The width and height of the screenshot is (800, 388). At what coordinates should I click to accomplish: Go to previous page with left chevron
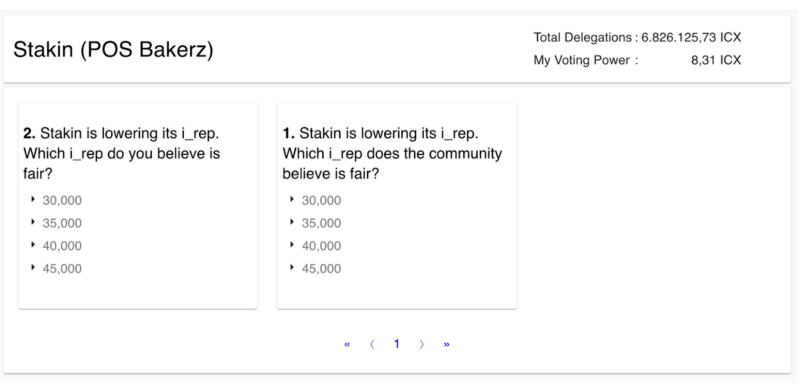coord(372,345)
